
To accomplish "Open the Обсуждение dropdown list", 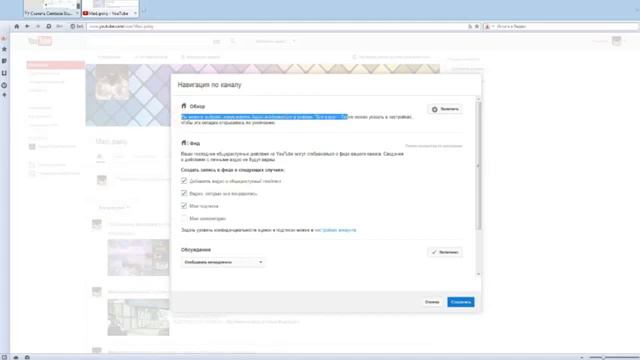I will pyautogui.click(x=223, y=262).
